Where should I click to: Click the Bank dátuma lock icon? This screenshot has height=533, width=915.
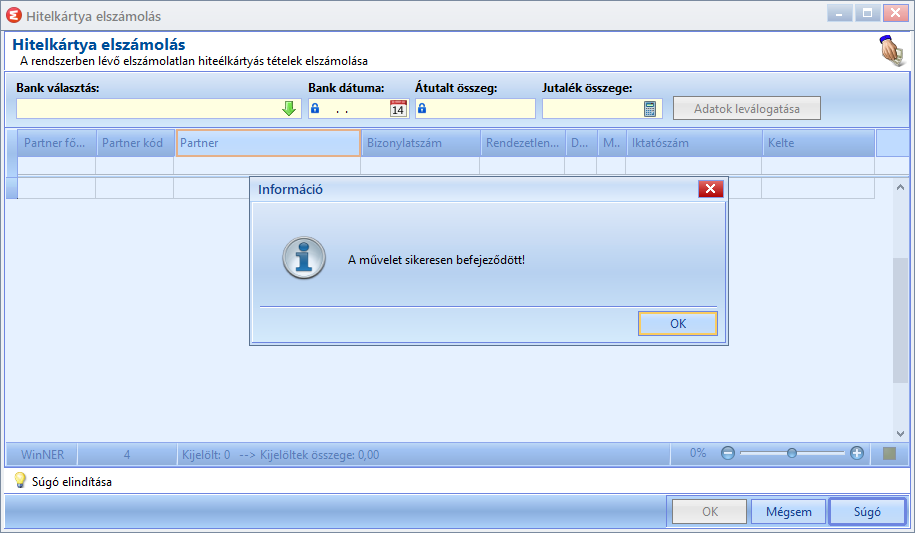(x=315, y=108)
